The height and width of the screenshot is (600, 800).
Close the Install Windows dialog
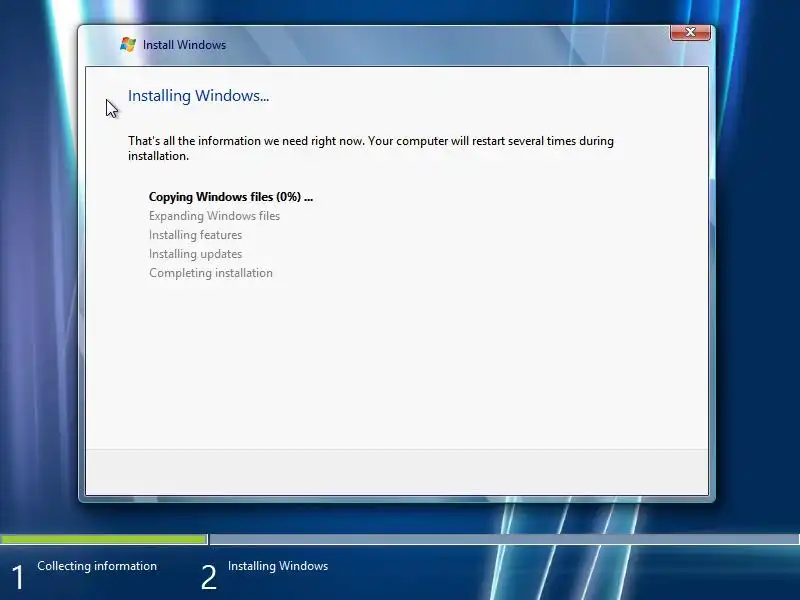690,32
